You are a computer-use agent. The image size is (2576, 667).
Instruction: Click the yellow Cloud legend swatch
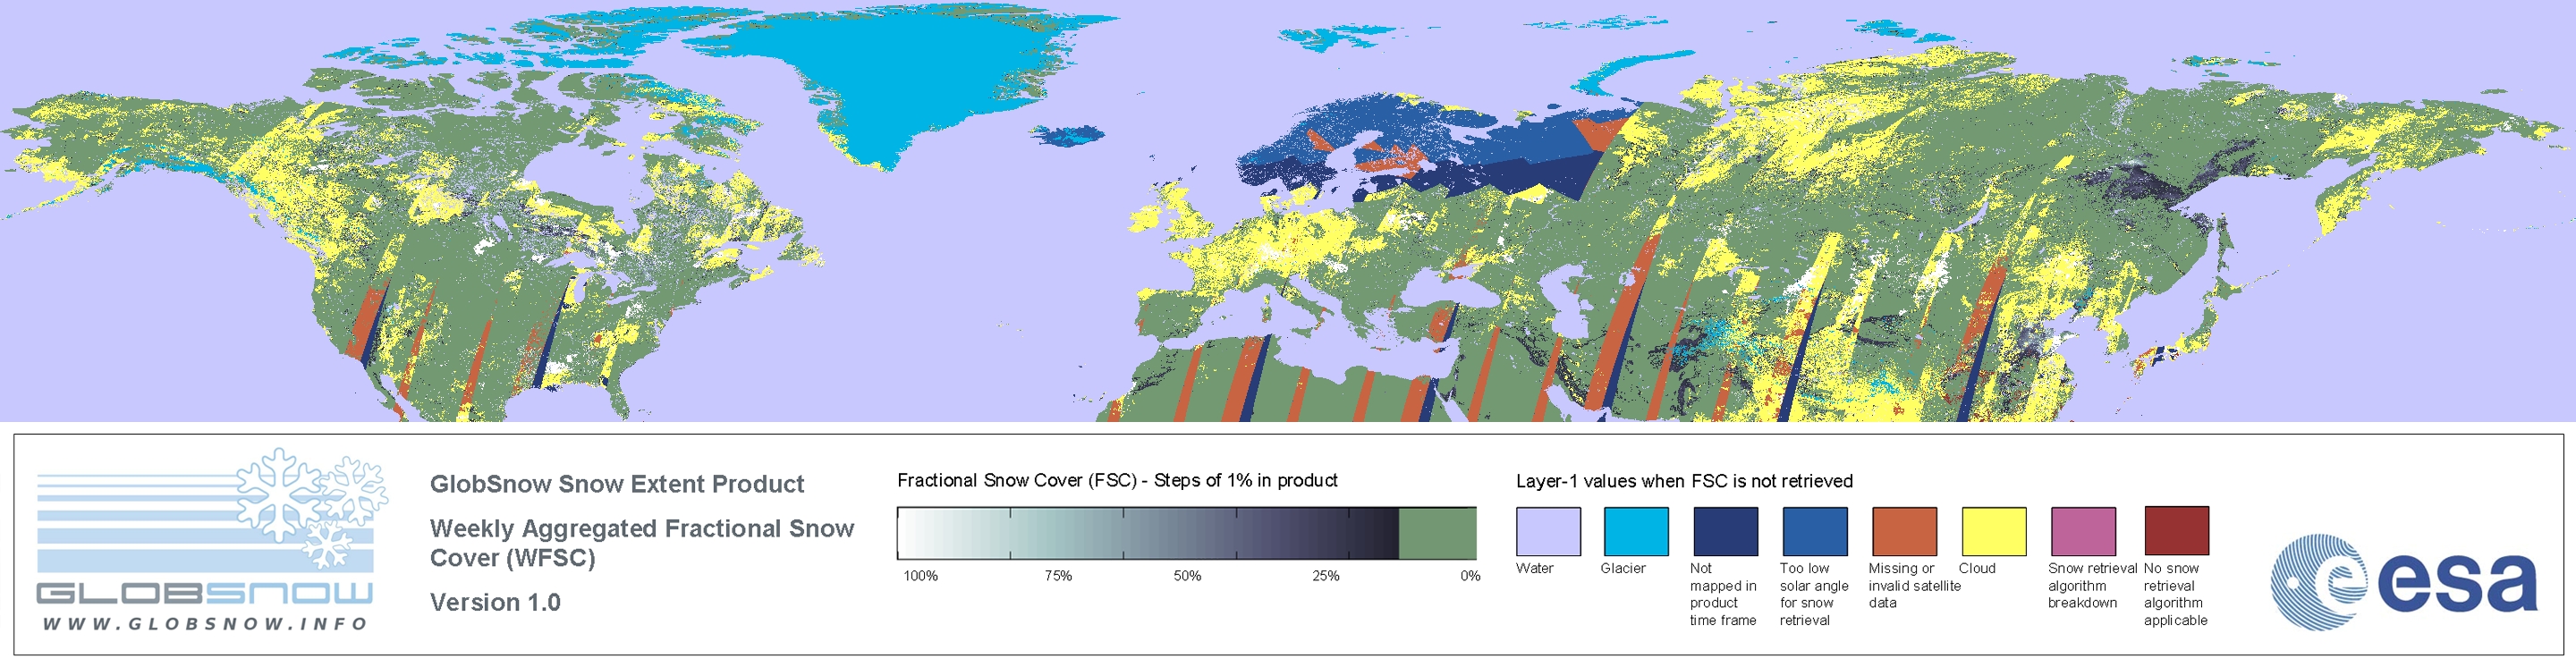(1993, 531)
